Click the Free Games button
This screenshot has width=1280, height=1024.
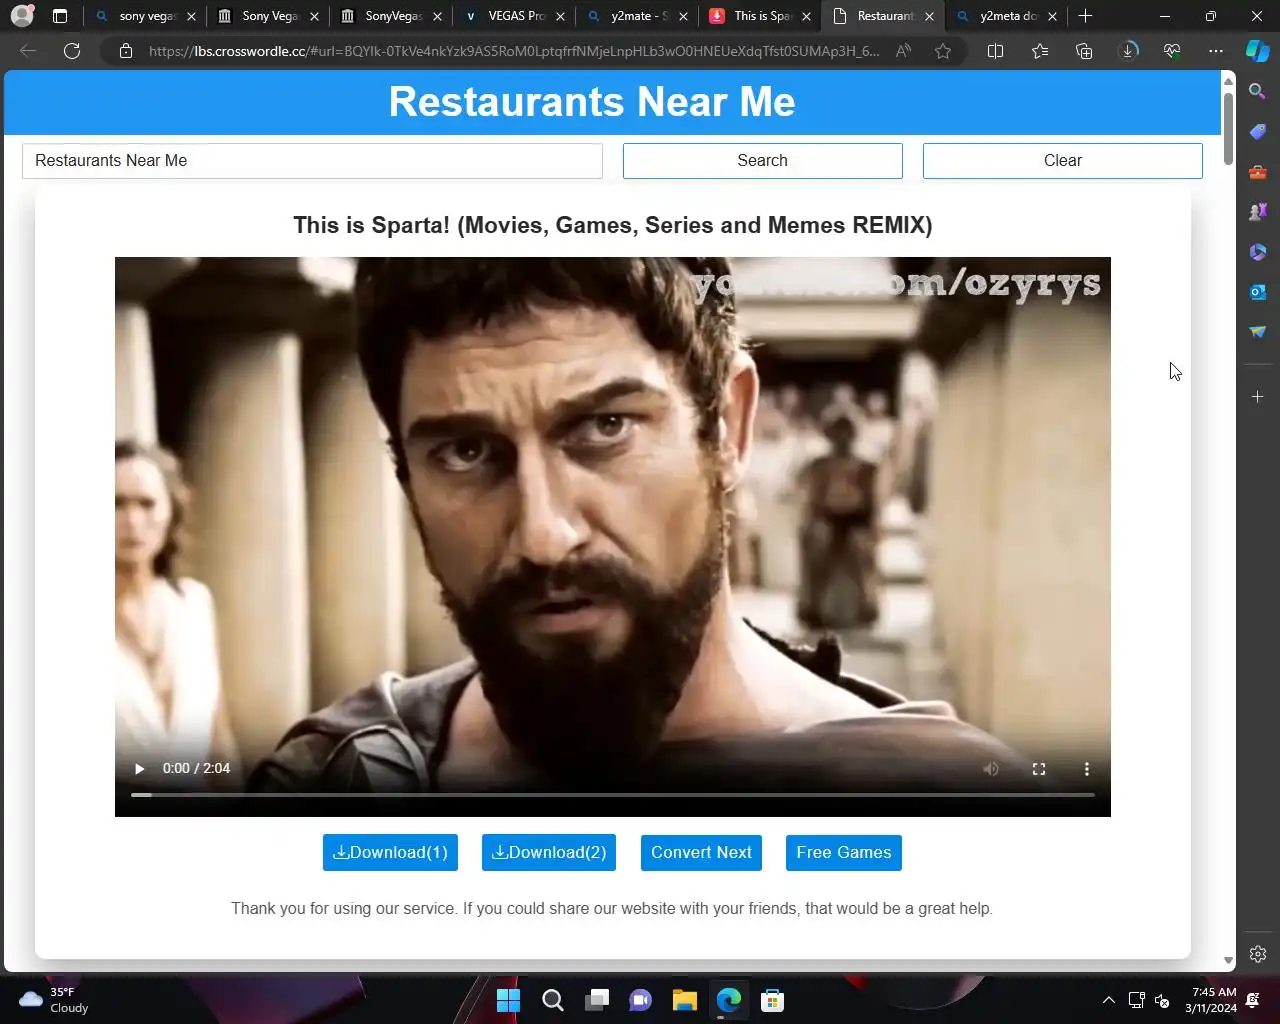(844, 853)
